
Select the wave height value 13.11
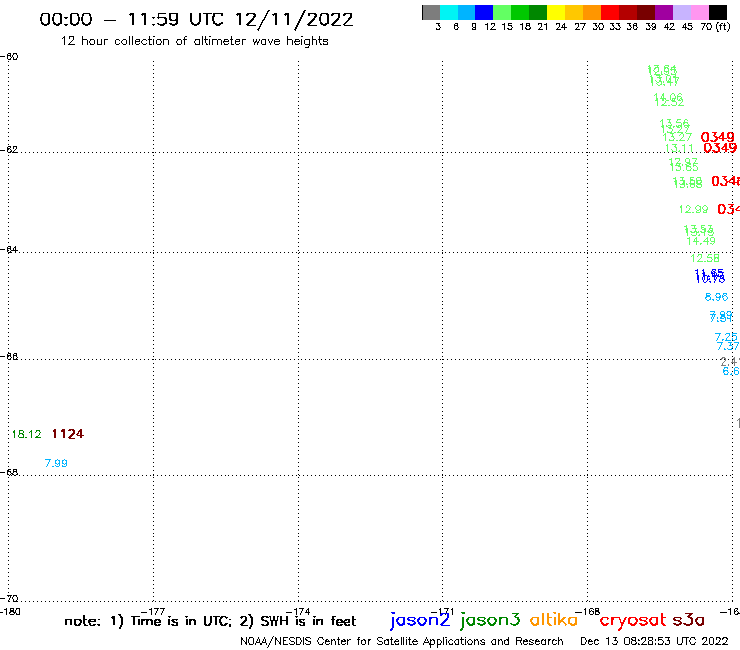[x=680, y=148]
